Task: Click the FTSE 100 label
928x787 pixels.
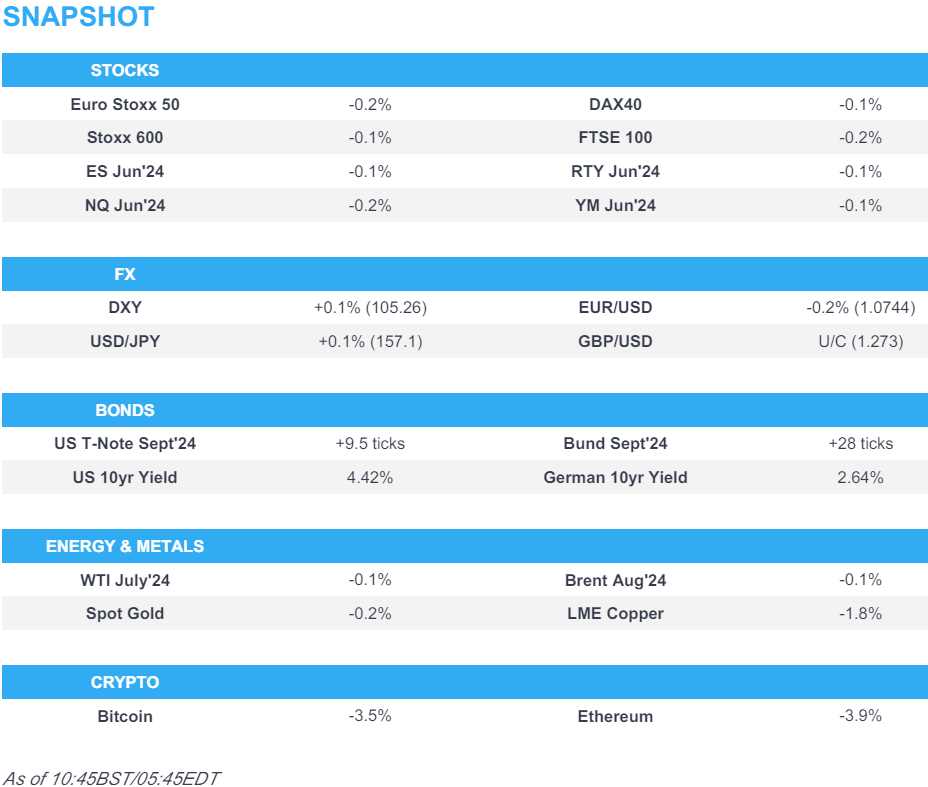Action: pos(615,138)
